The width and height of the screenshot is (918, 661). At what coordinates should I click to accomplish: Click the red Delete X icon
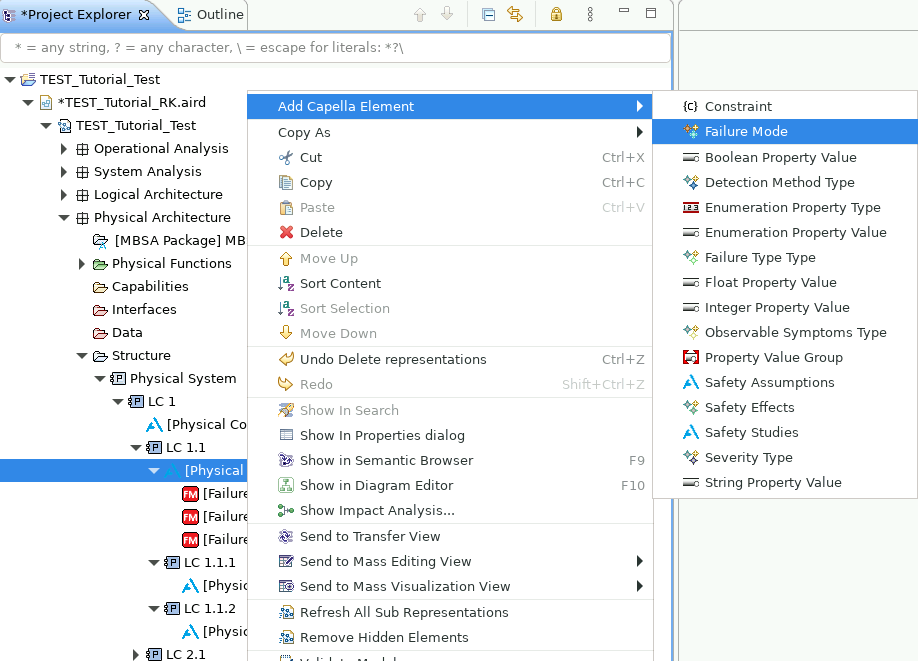click(286, 232)
